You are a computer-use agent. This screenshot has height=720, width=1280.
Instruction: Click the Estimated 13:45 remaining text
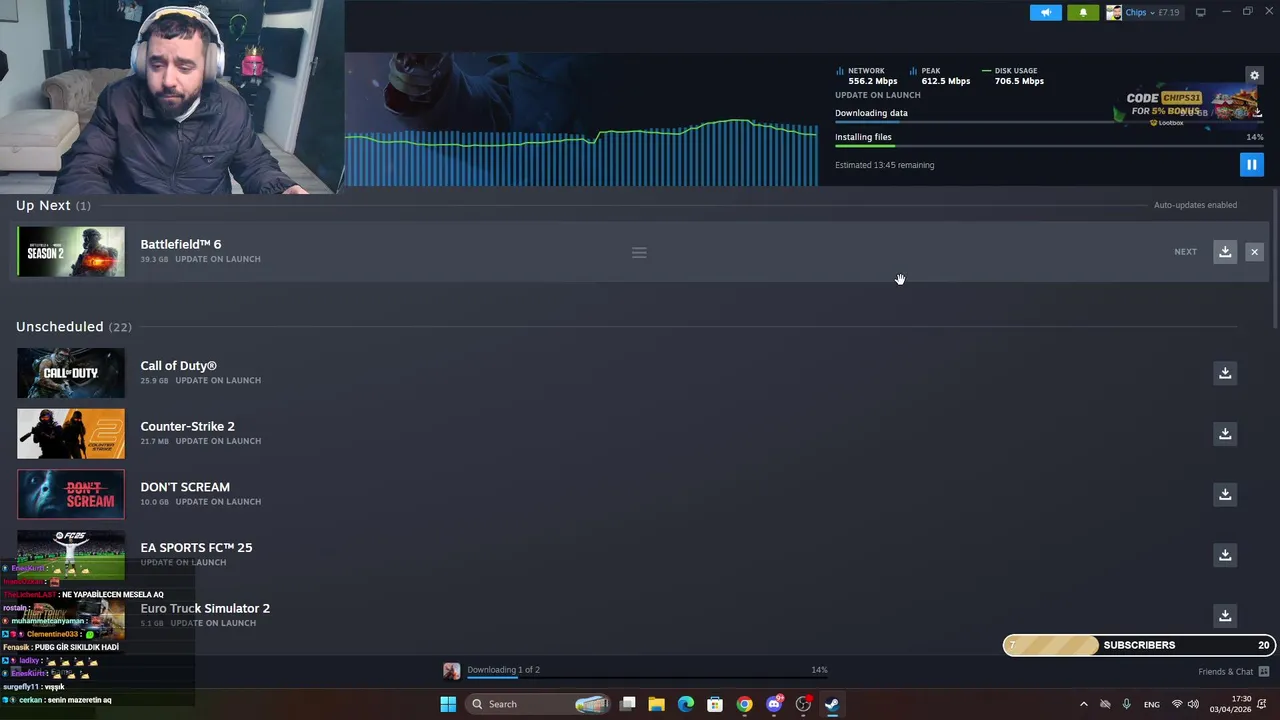coord(884,165)
